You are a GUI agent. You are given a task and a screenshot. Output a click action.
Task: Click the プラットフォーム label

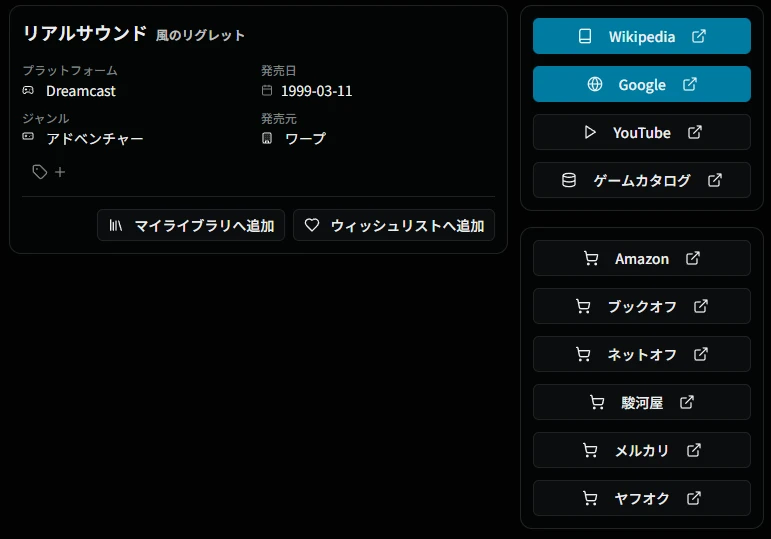[x=70, y=70]
